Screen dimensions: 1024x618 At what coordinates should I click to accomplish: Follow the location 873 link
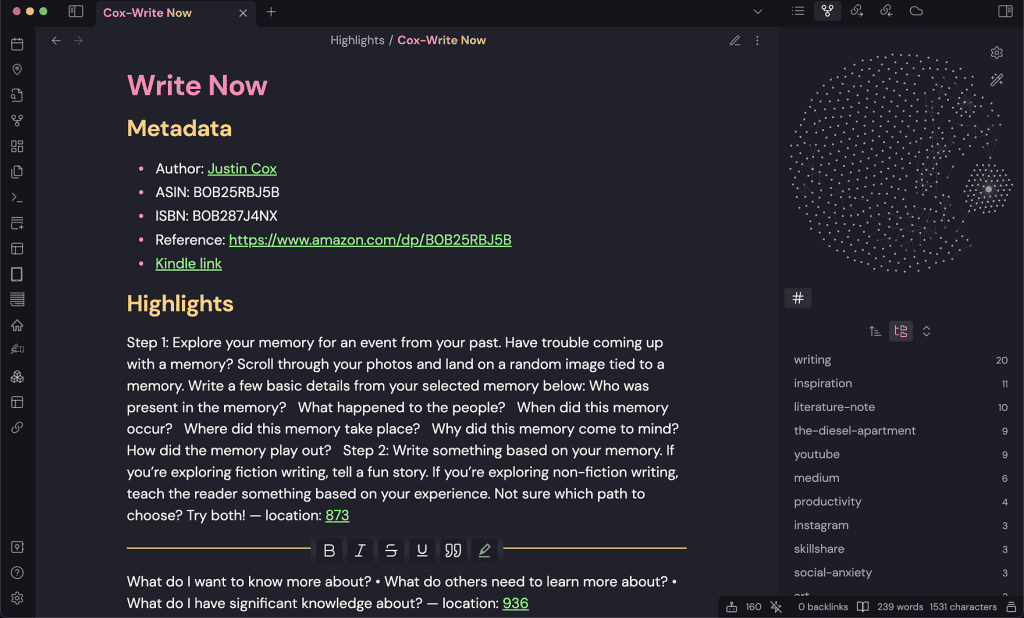pyautogui.click(x=337, y=515)
